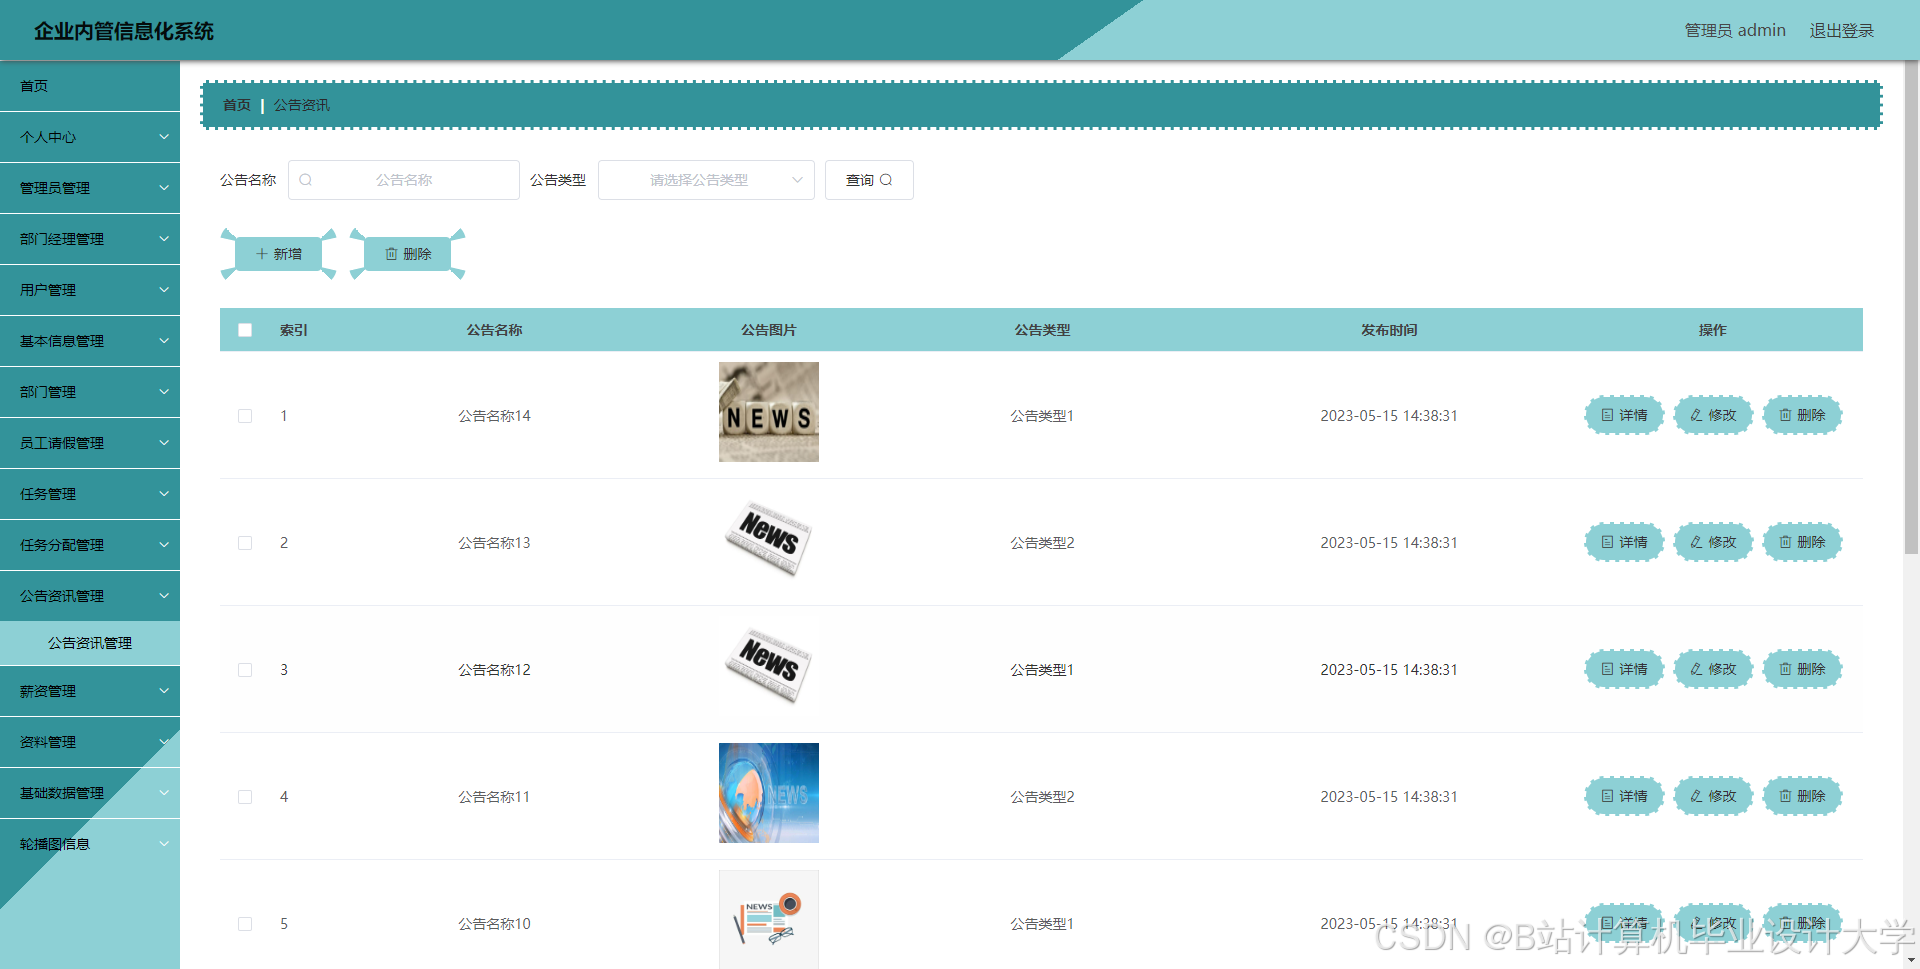The image size is (1920, 969).
Task: Click the 公告类型2 cell in row 公告名称13
Action: point(1042,543)
